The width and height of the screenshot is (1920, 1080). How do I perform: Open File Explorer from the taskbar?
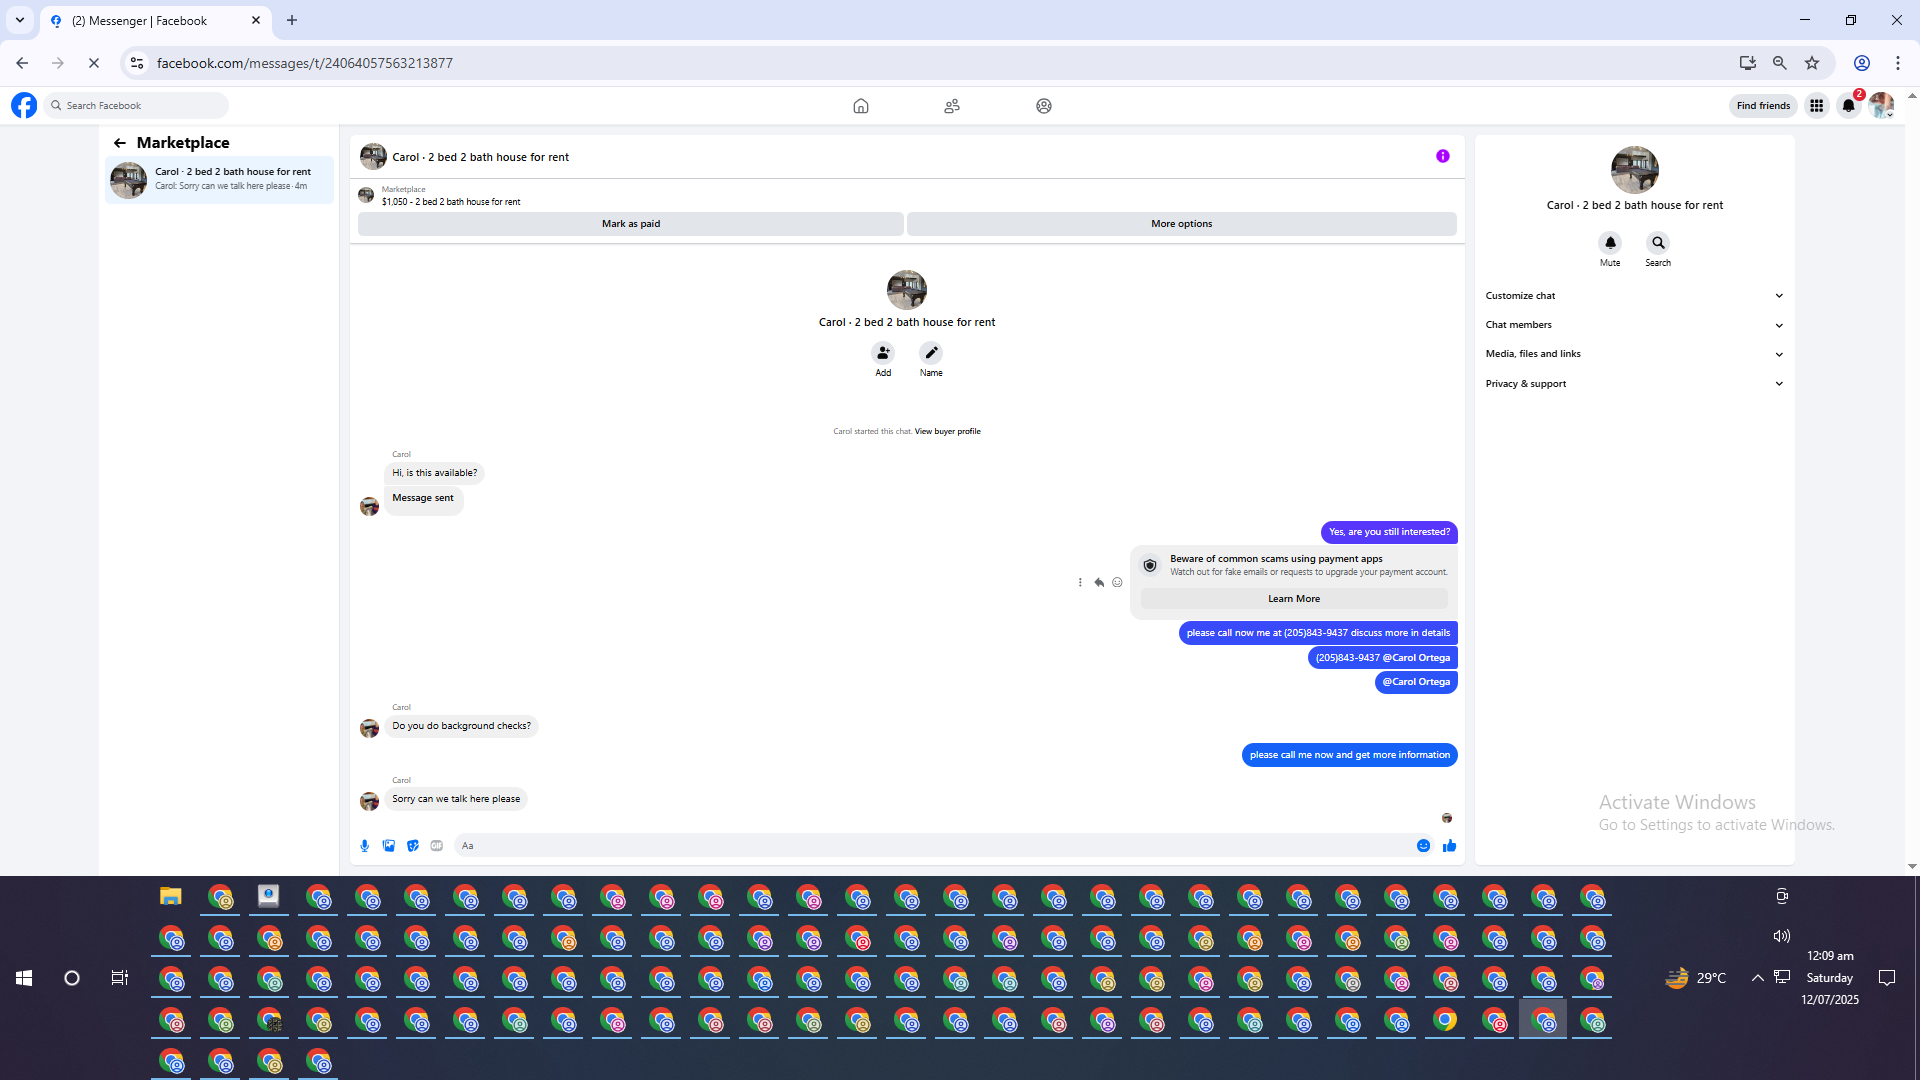[x=171, y=897]
